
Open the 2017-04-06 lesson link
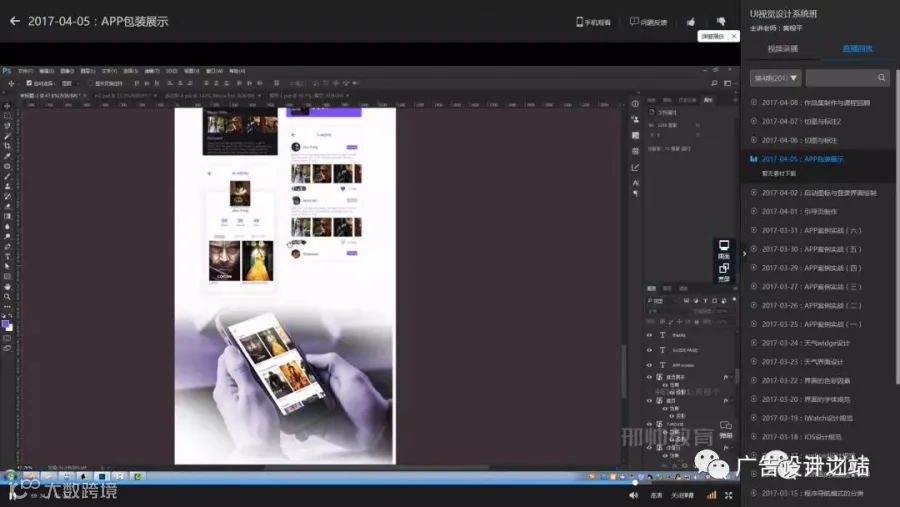pyautogui.click(x=799, y=140)
